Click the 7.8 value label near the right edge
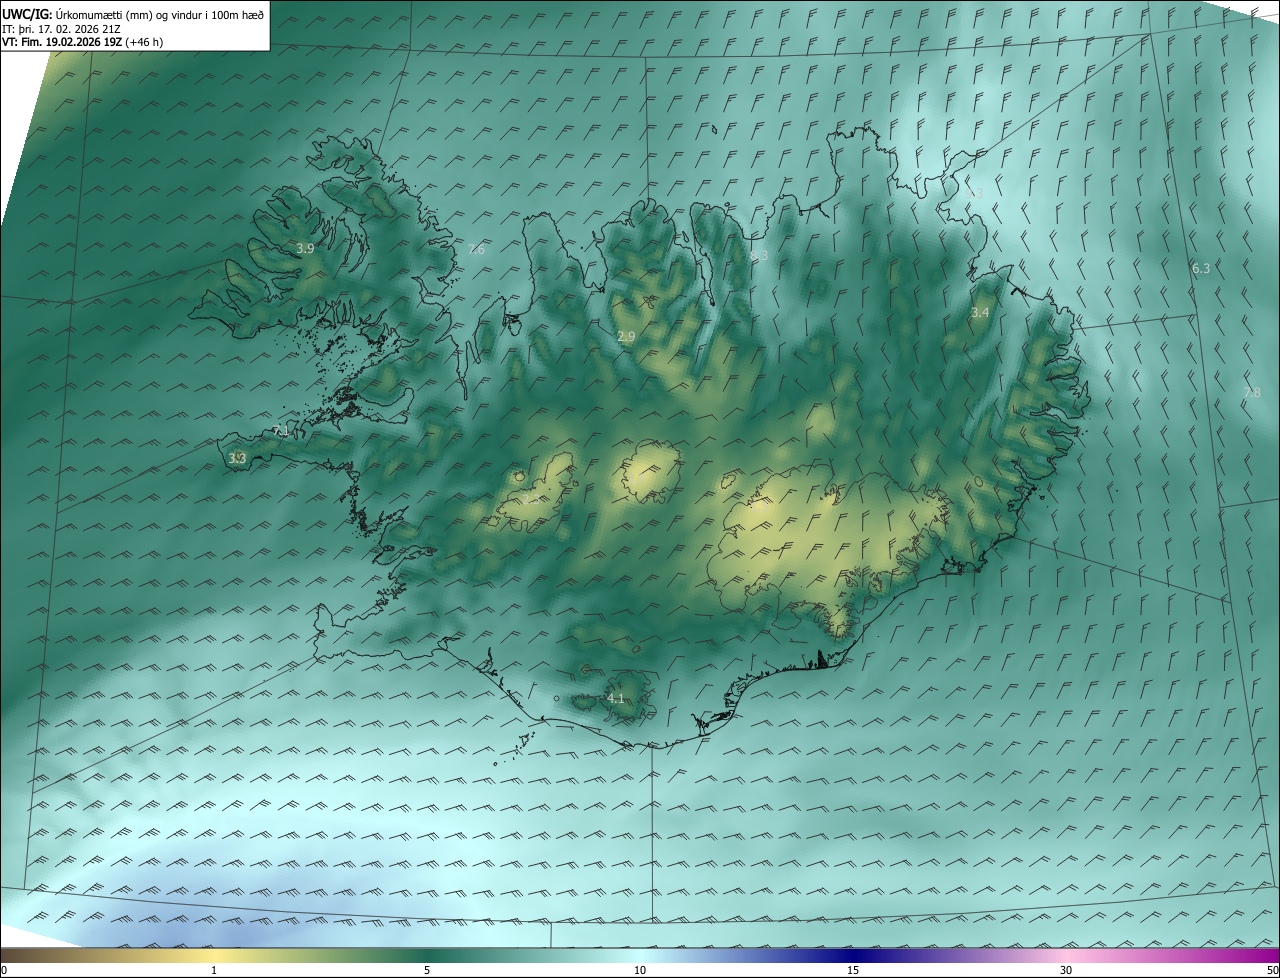The width and height of the screenshot is (1280, 978). point(1252,393)
